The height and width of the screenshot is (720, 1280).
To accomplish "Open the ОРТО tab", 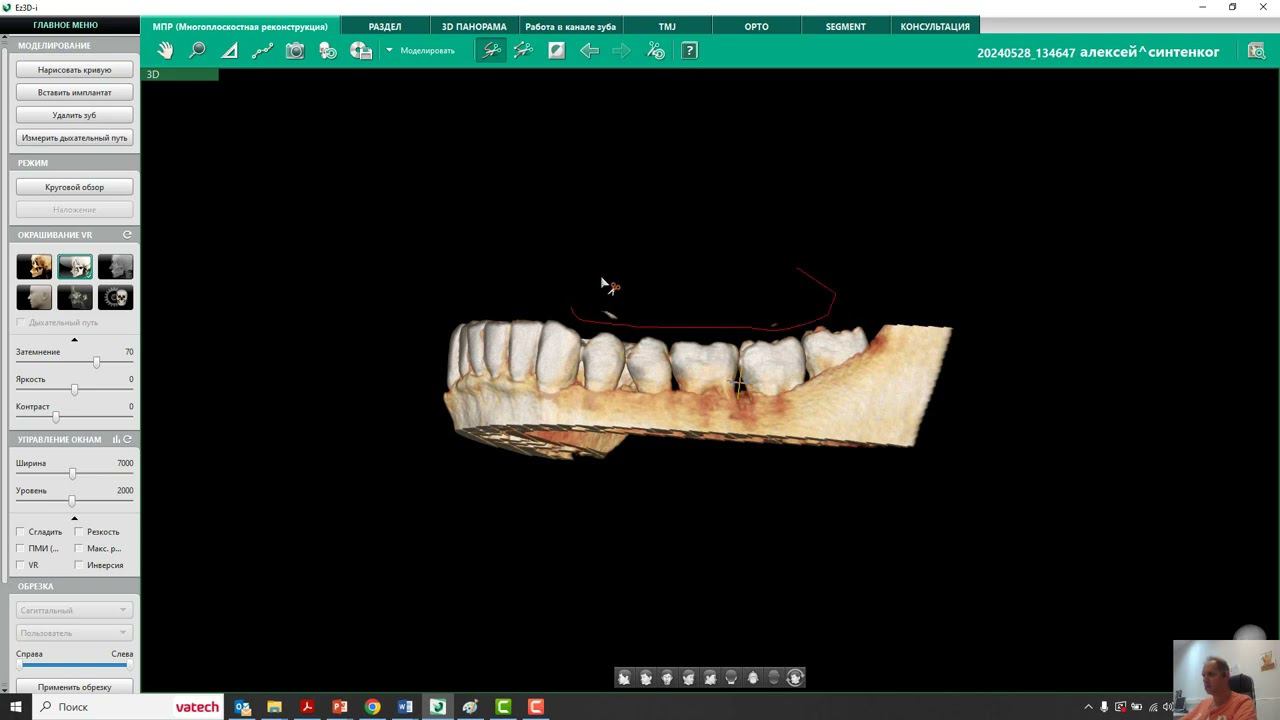I will pos(756,26).
